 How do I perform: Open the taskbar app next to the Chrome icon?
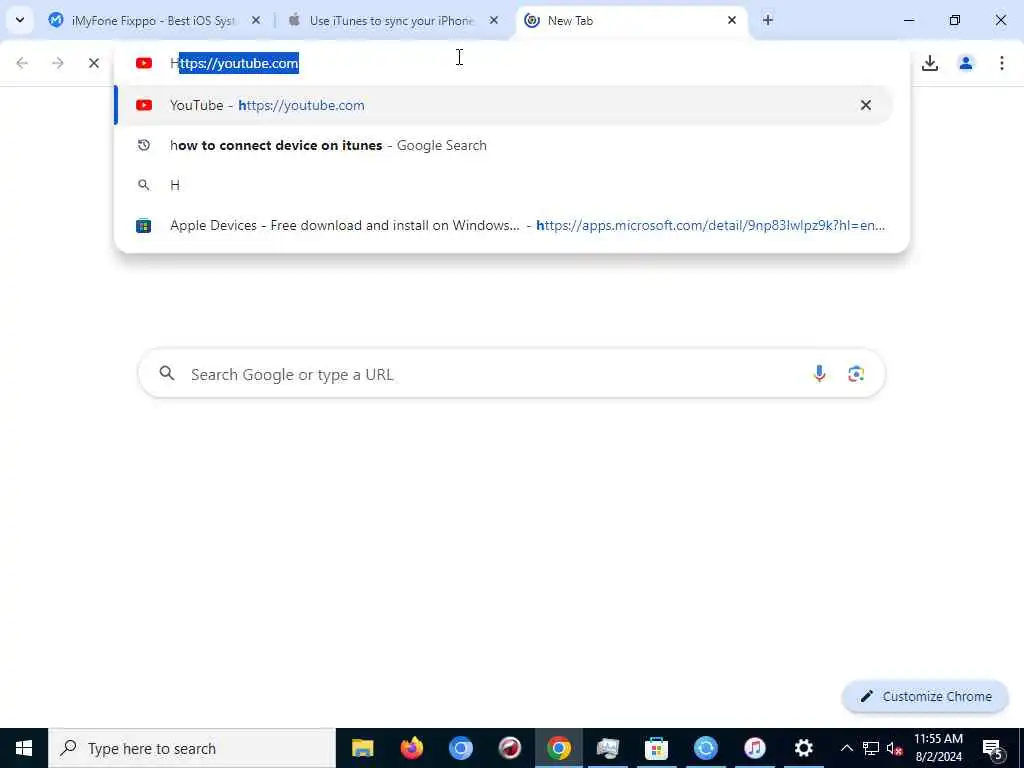pyautogui.click(x=608, y=748)
